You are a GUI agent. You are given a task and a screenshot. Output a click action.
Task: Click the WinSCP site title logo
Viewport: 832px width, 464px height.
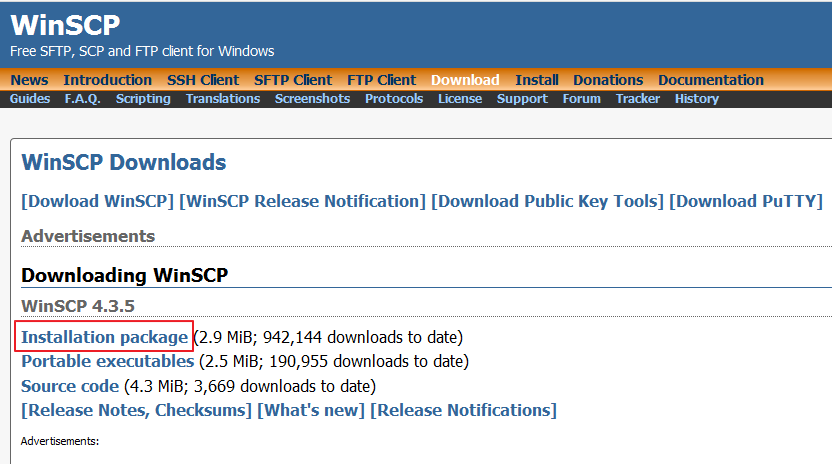65,25
